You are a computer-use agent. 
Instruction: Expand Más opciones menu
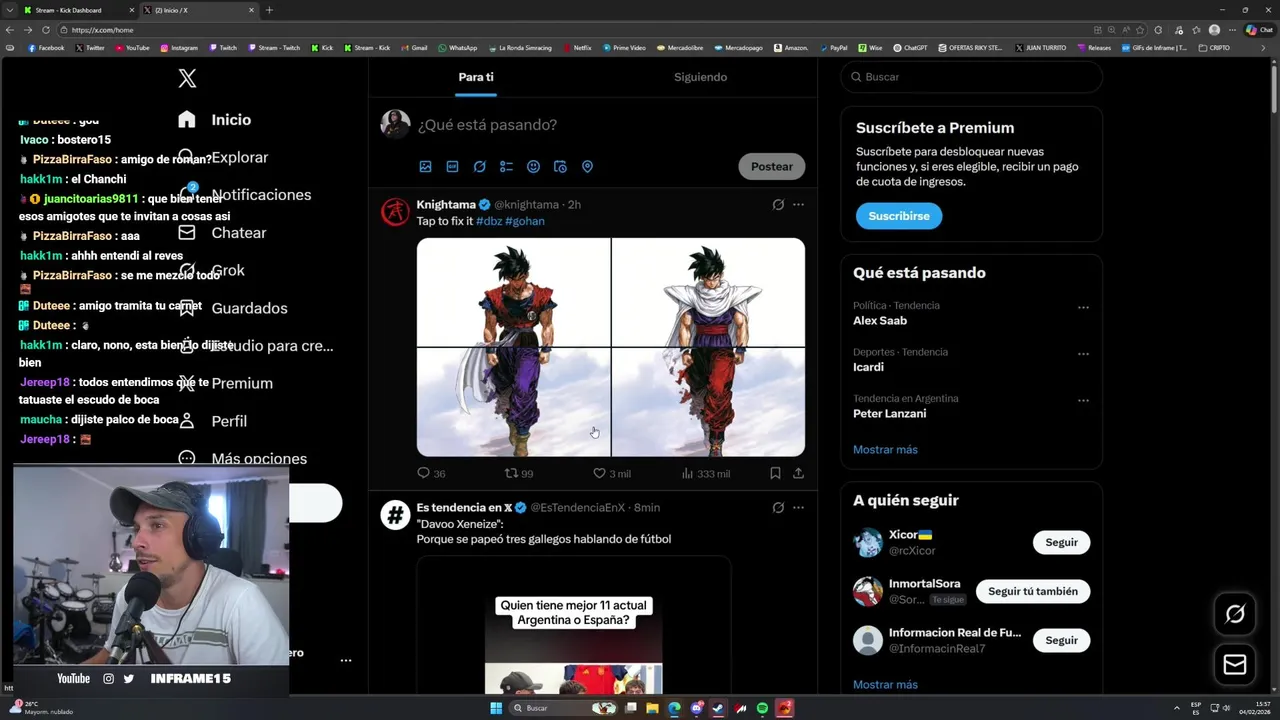point(259,459)
